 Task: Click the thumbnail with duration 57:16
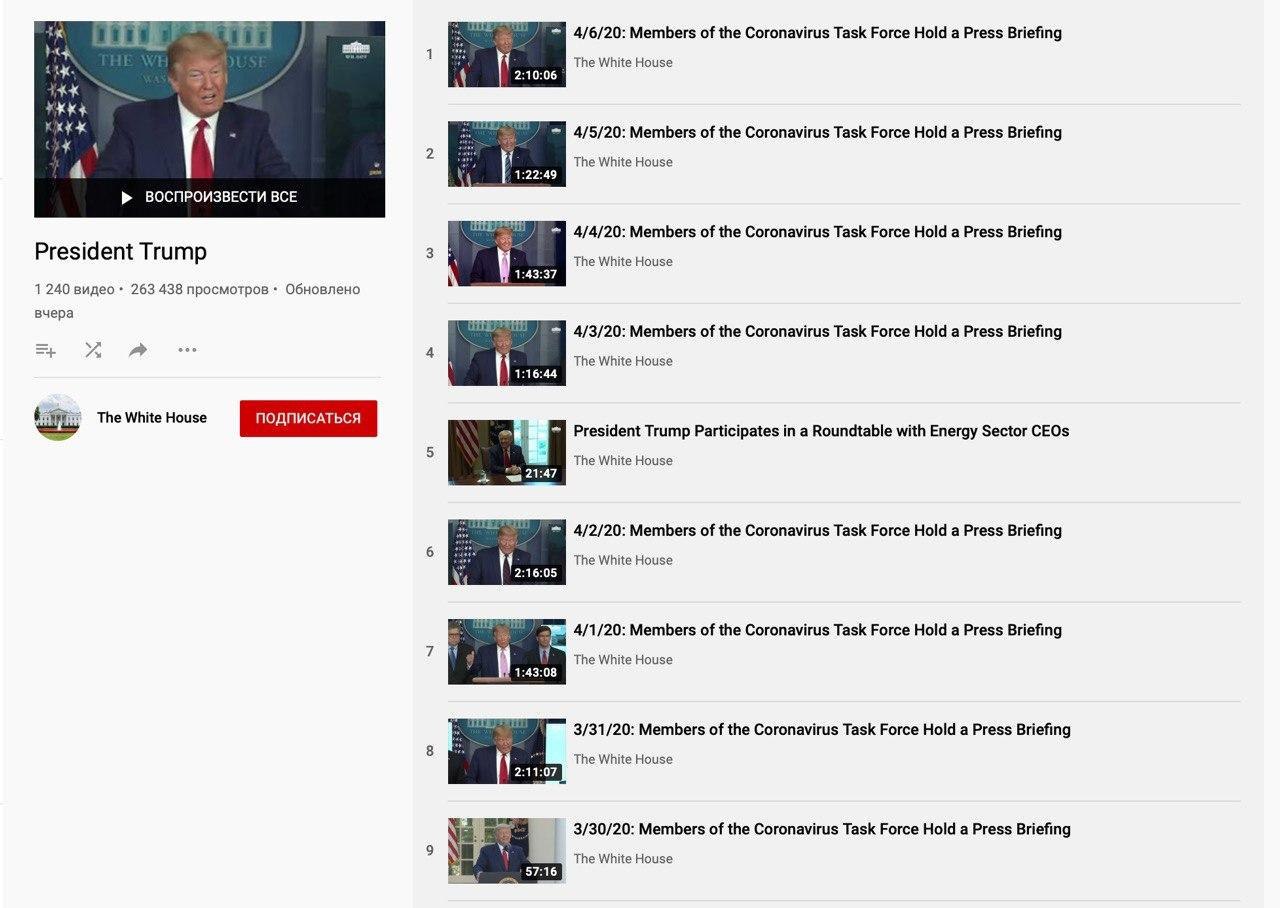click(507, 850)
